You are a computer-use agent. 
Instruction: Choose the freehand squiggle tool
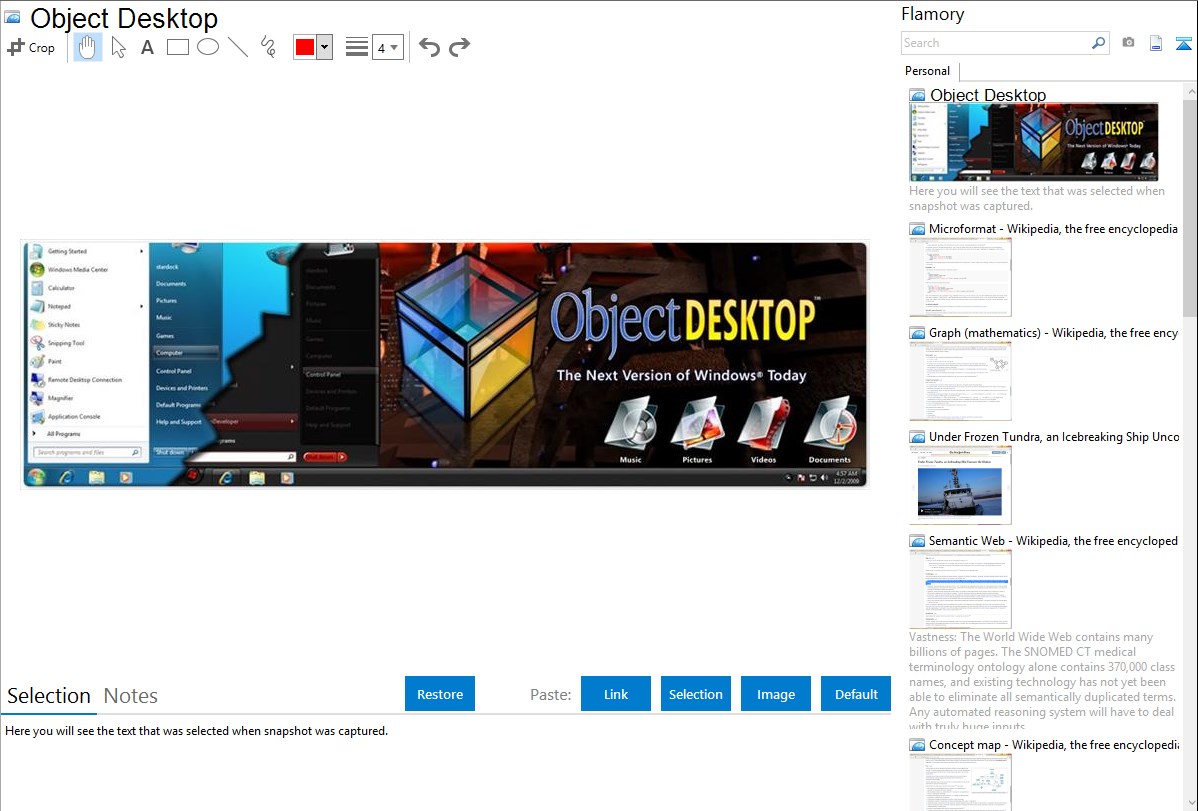coord(268,47)
